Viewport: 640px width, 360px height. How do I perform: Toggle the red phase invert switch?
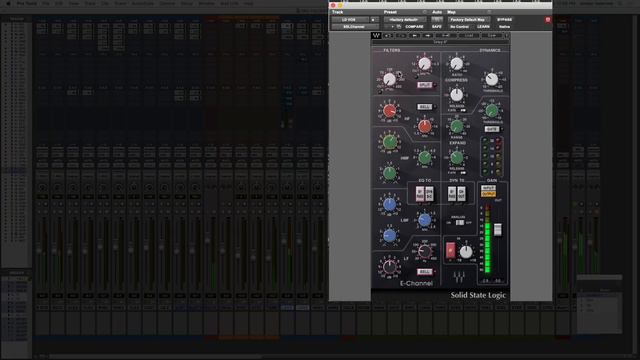tap(450, 250)
